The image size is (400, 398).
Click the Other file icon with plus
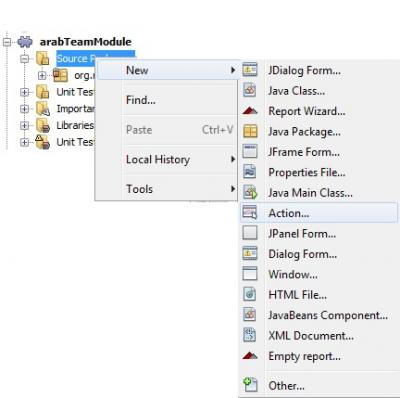click(x=250, y=385)
